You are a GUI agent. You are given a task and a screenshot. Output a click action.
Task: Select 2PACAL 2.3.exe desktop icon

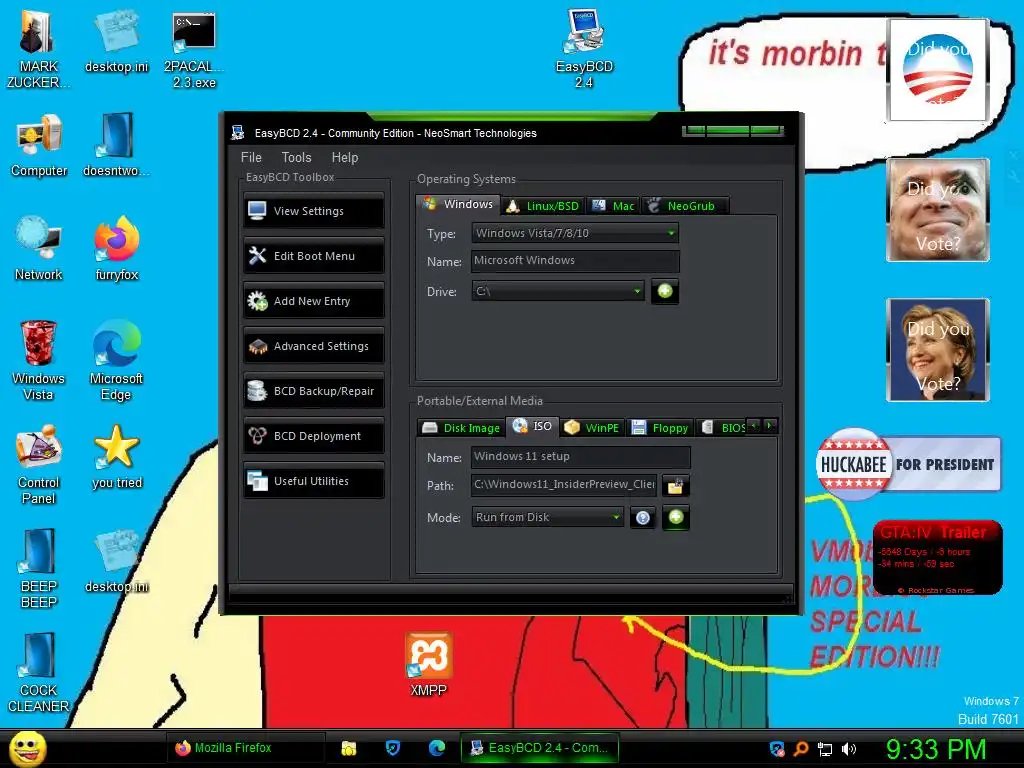(x=194, y=50)
